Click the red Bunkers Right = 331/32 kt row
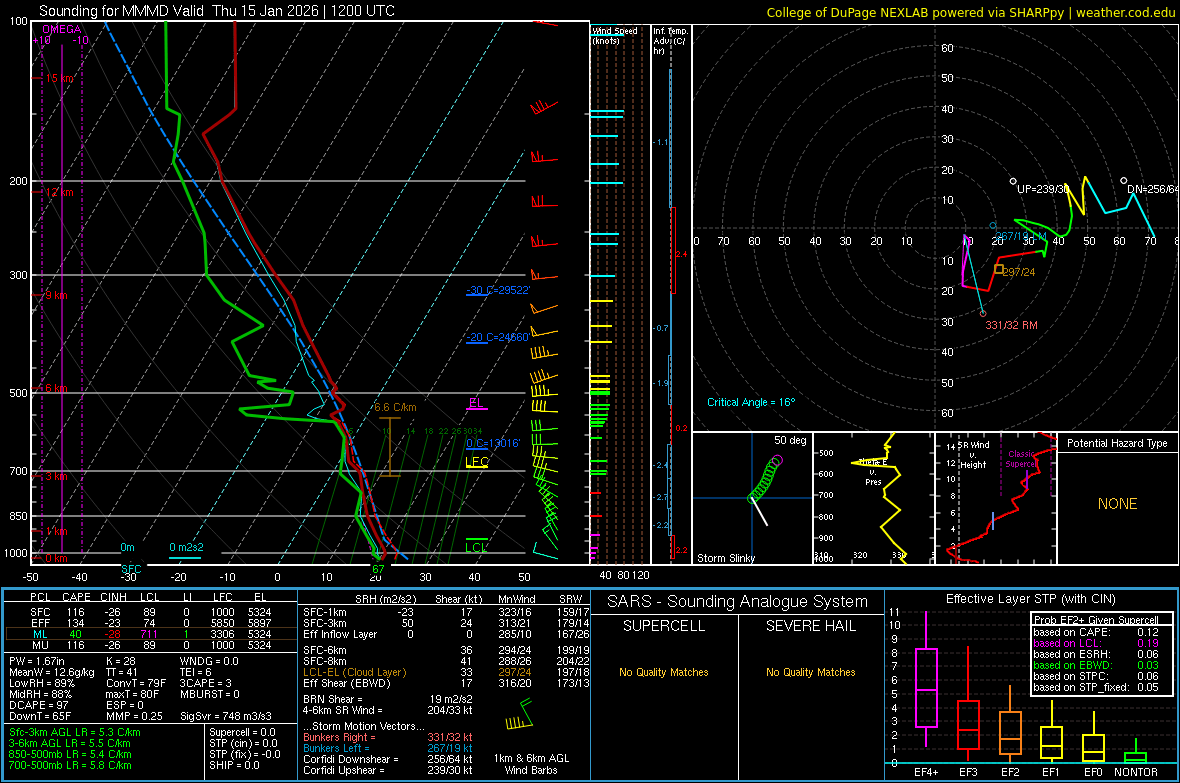Image resolution: width=1180 pixels, height=783 pixels. [x=388, y=737]
